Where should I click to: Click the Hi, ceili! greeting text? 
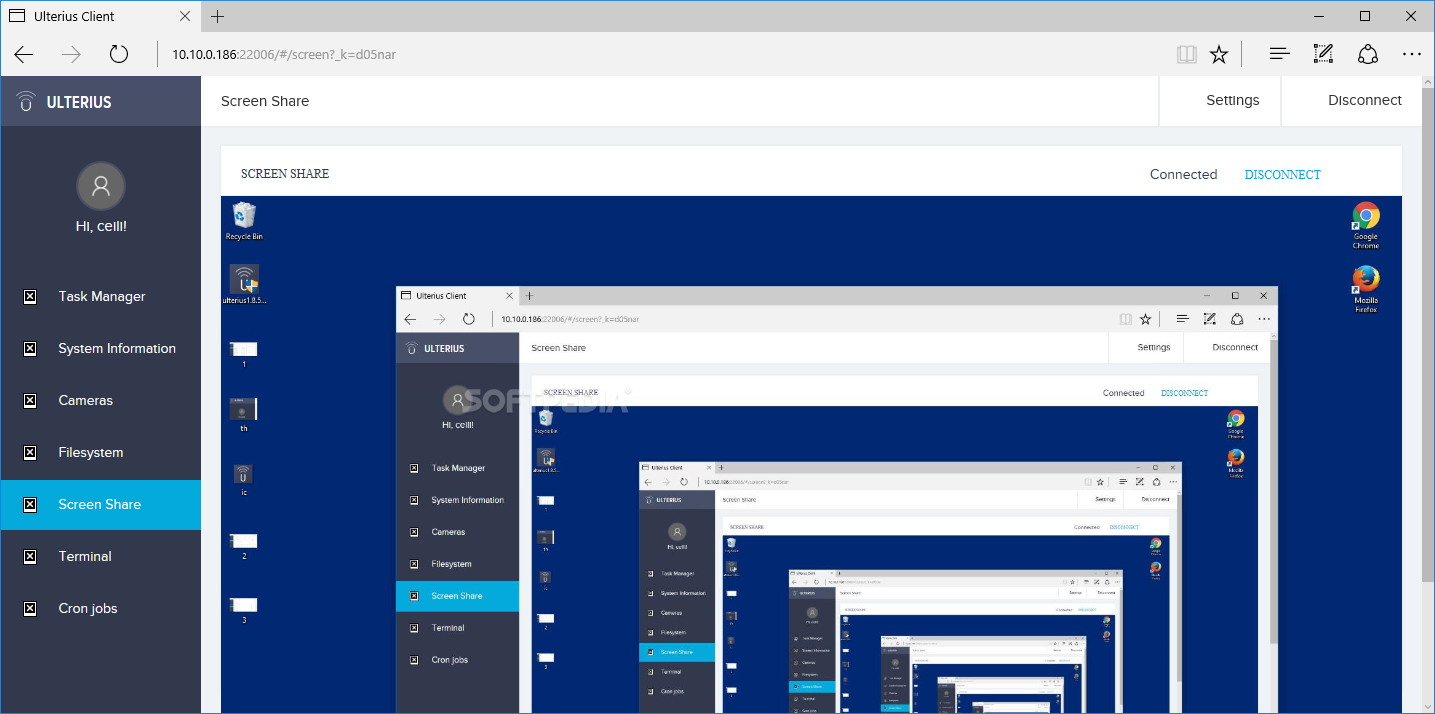tap(101, 226)
